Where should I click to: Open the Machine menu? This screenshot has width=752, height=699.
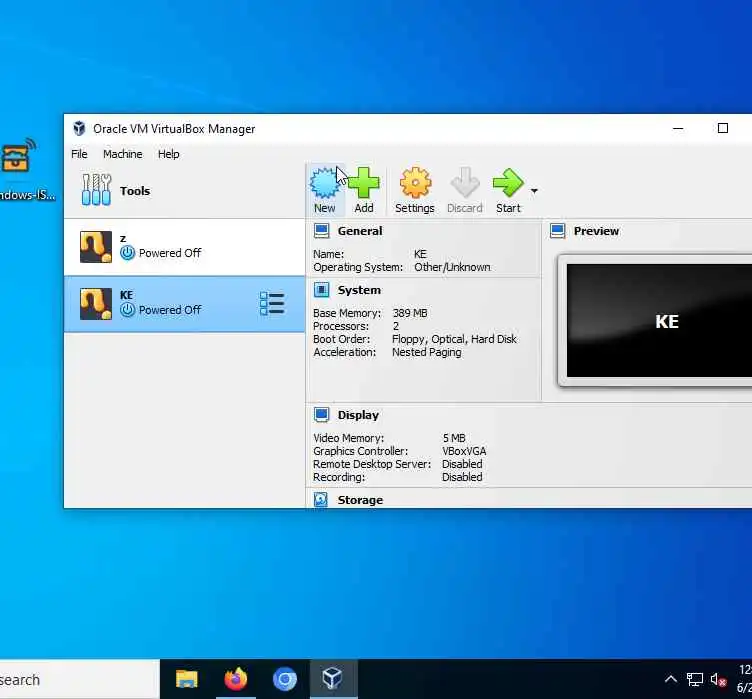pos(123,154)
